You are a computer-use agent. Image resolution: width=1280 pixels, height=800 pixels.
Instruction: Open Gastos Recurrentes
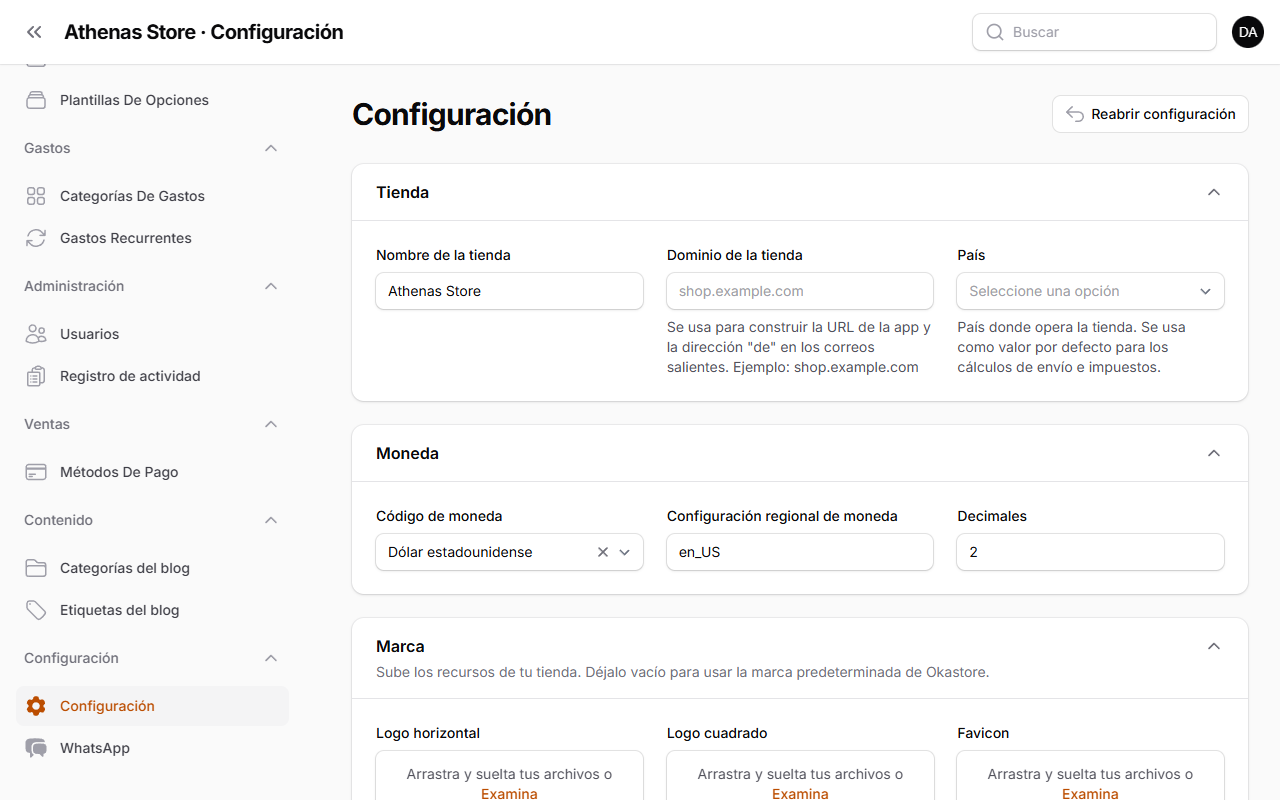tap(152, 238)
